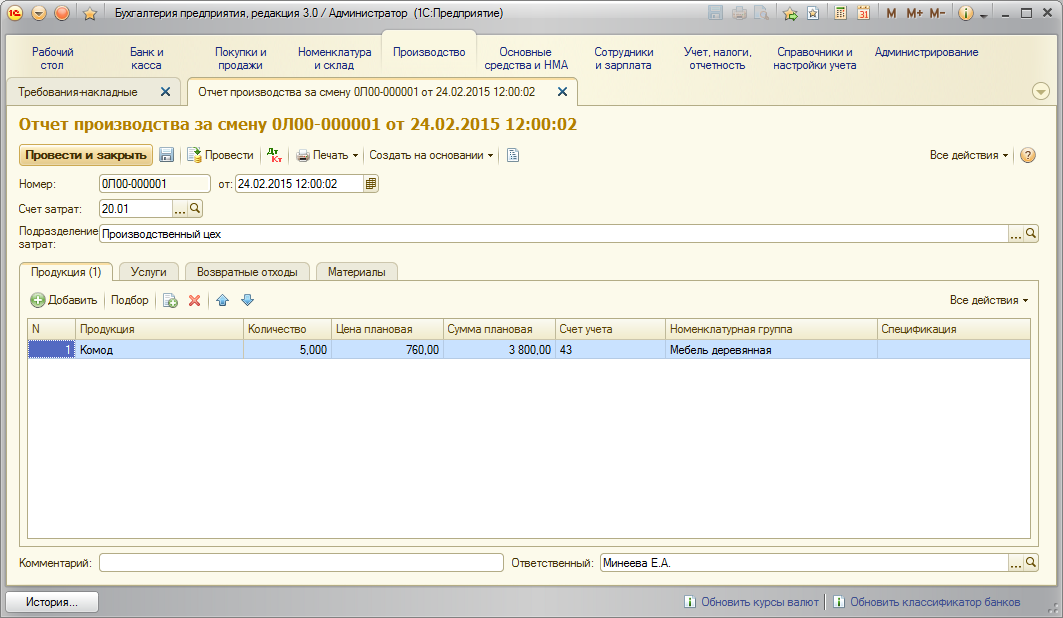Viewport: 1063px width, 618px height.
Task: Open table's Все действия menu above the grid
Action: coord(988,300)
